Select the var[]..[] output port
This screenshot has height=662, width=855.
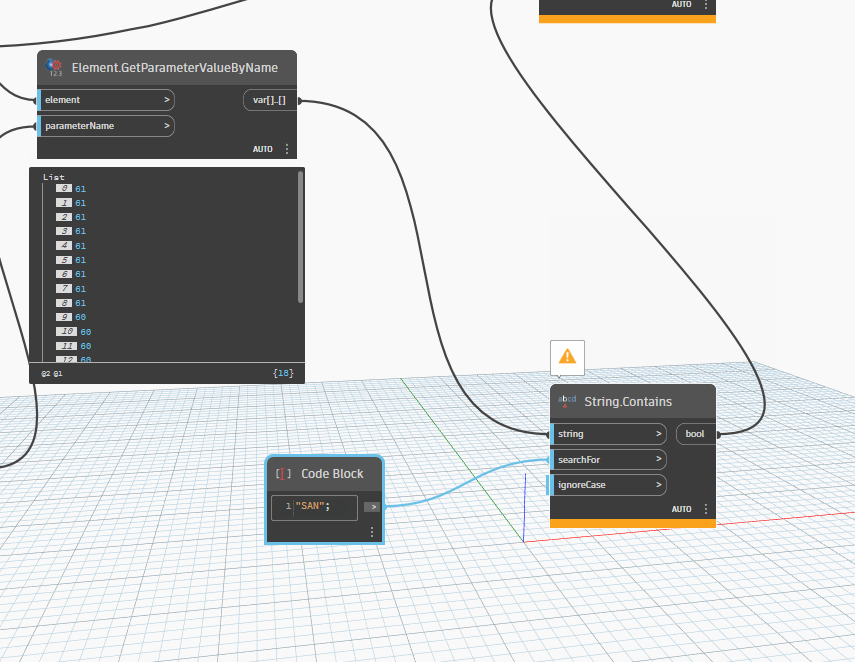[269, 101]
